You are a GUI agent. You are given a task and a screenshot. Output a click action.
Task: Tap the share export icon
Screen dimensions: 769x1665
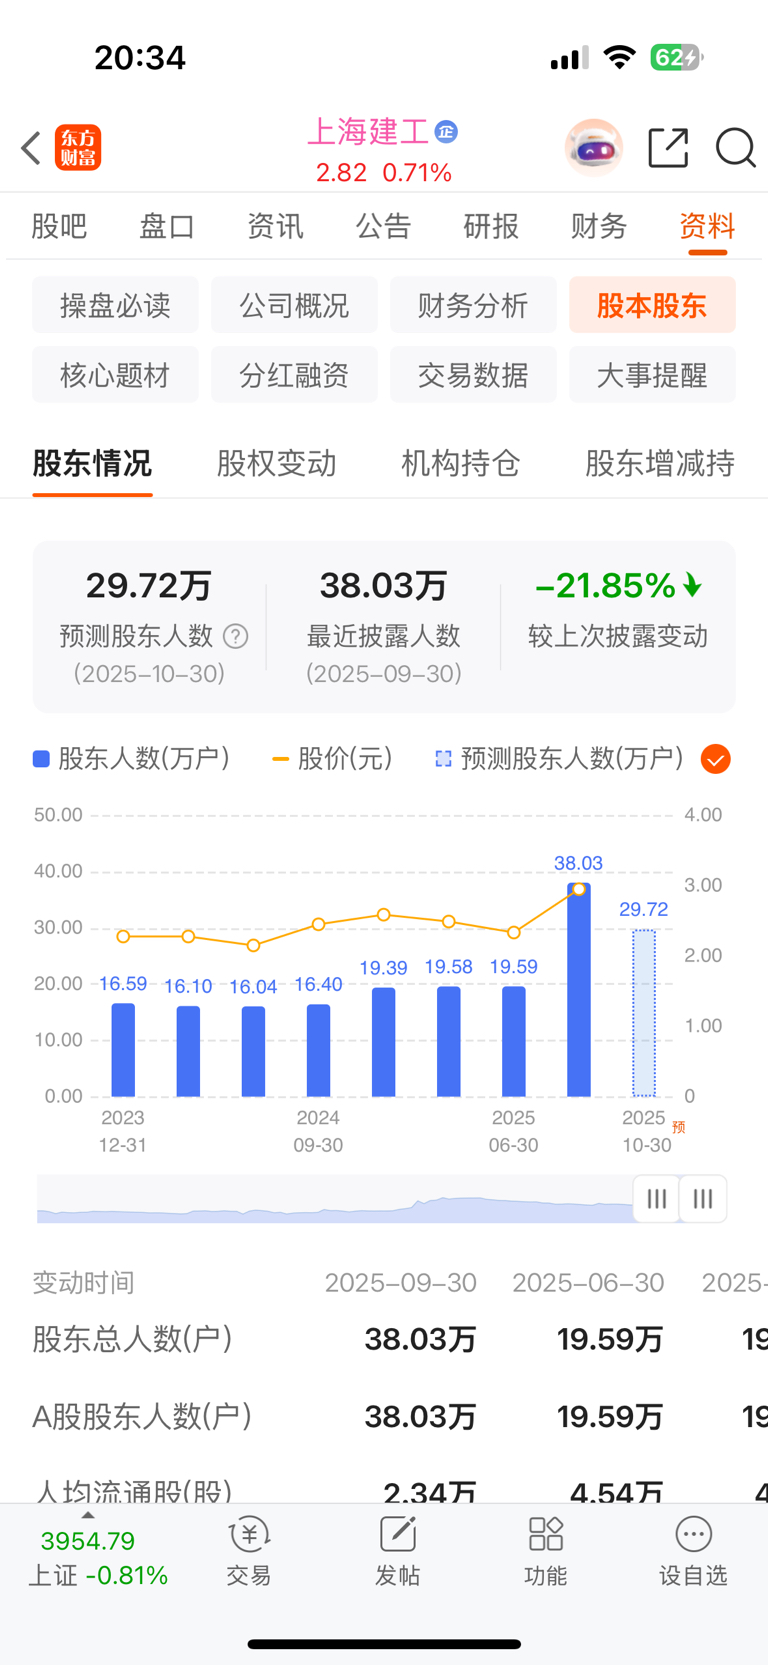[668, 148]
